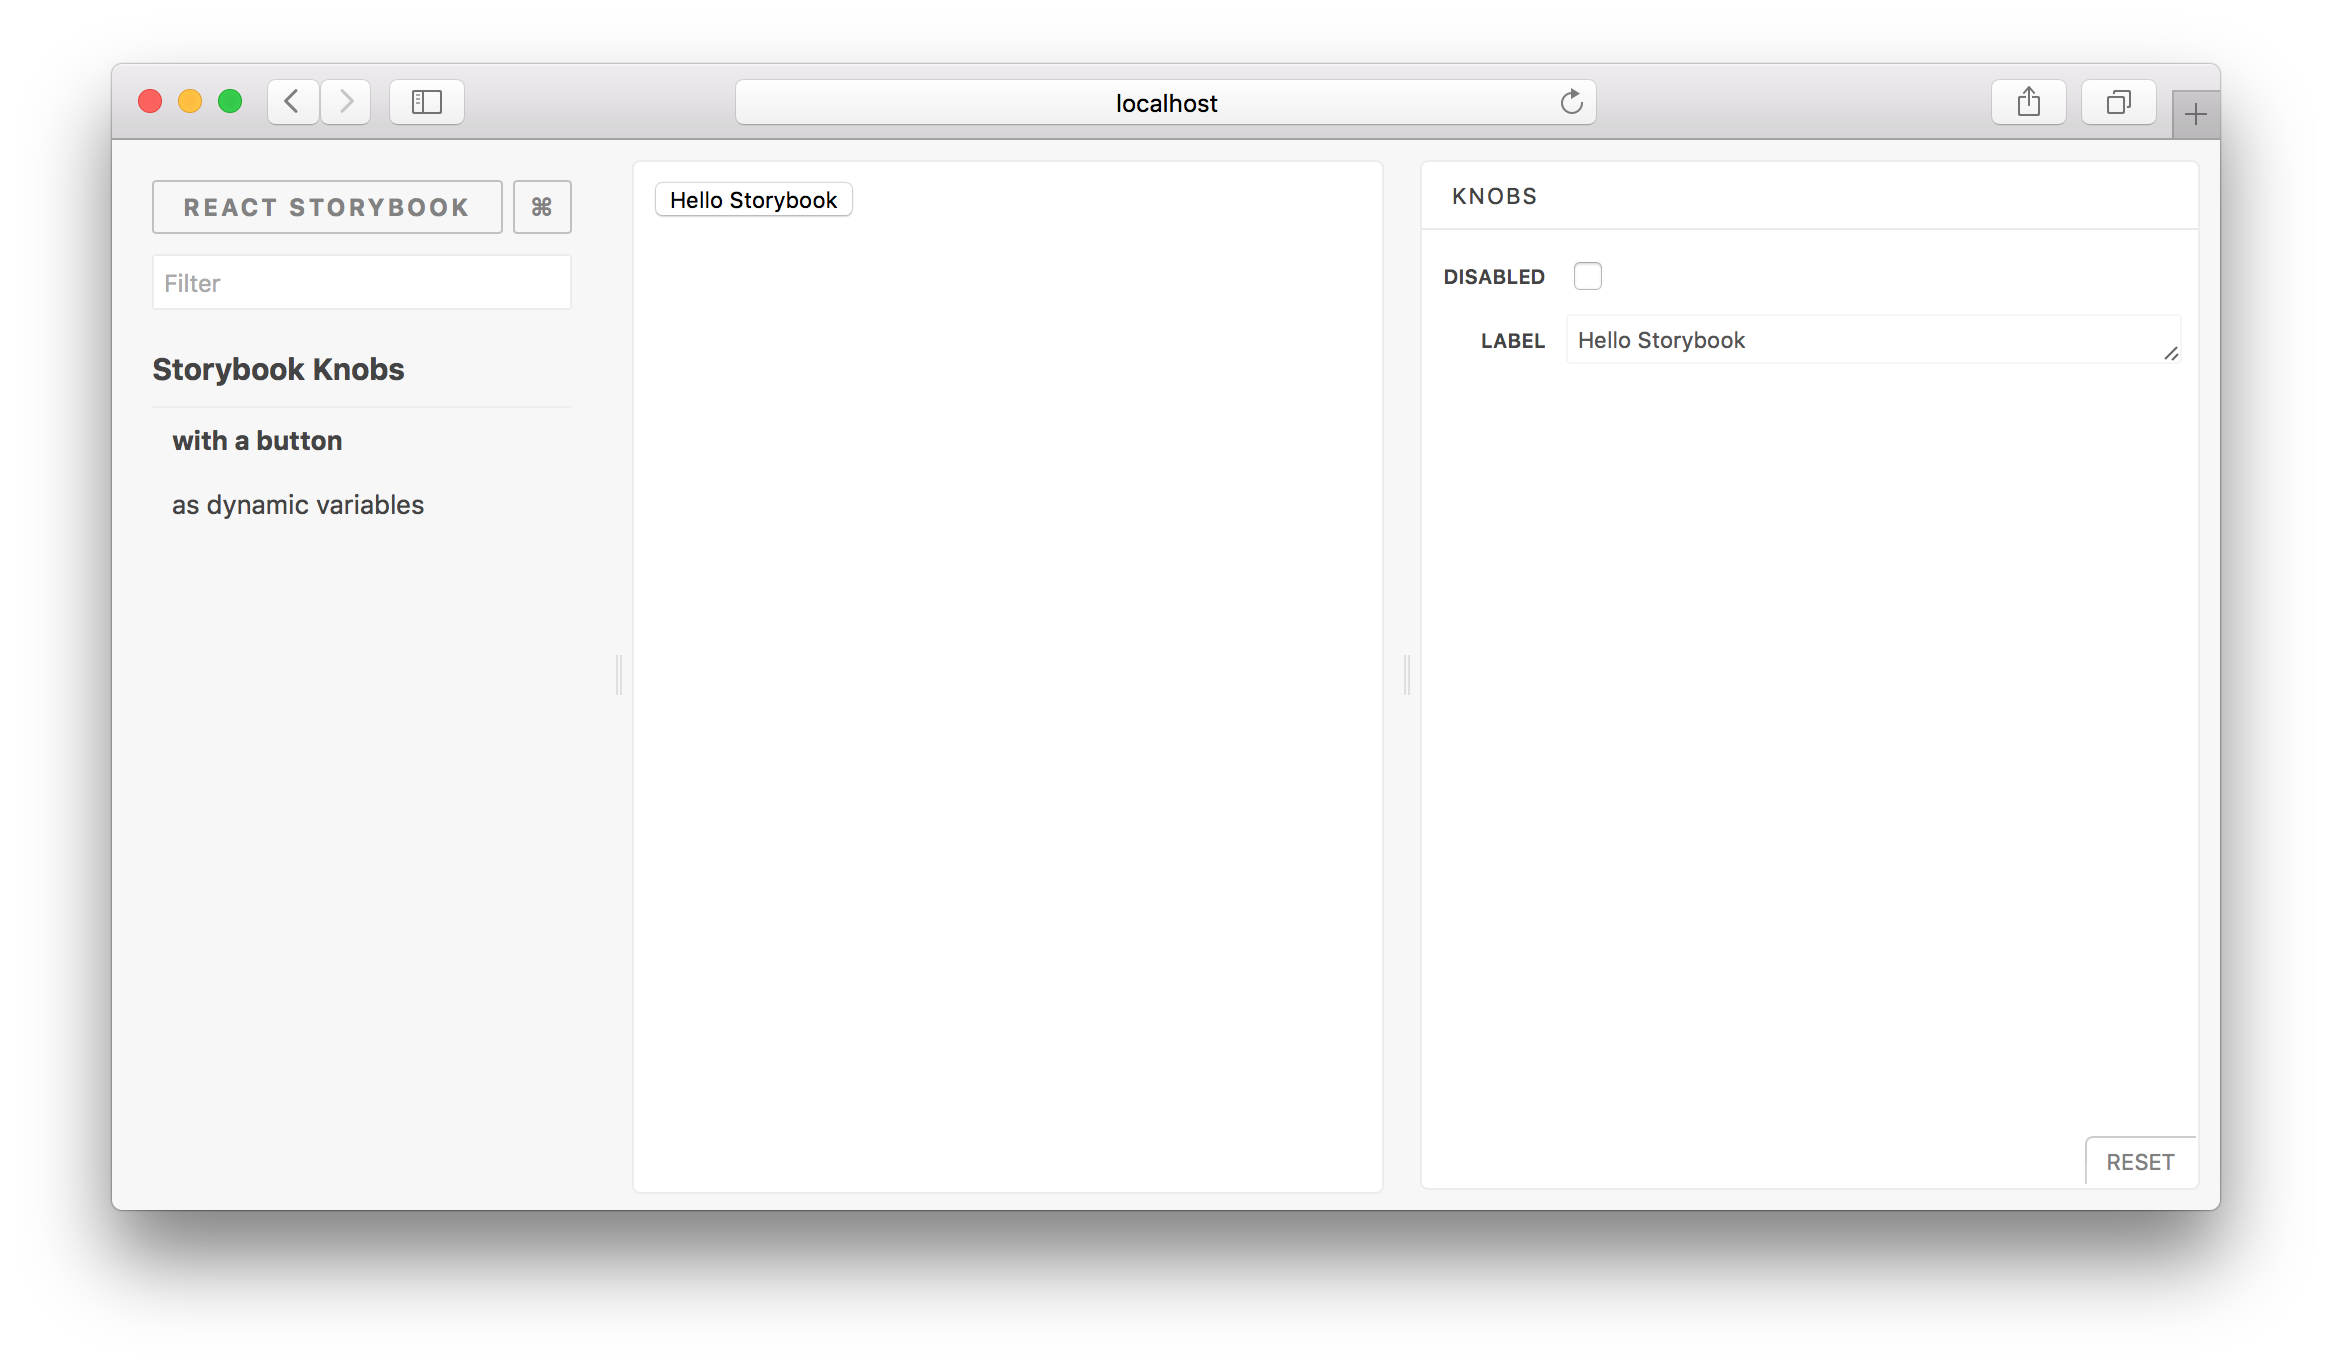Select the as dynamic variables menu item
This screenshot has width=2332, height=1370.
[x=297, y=504]
